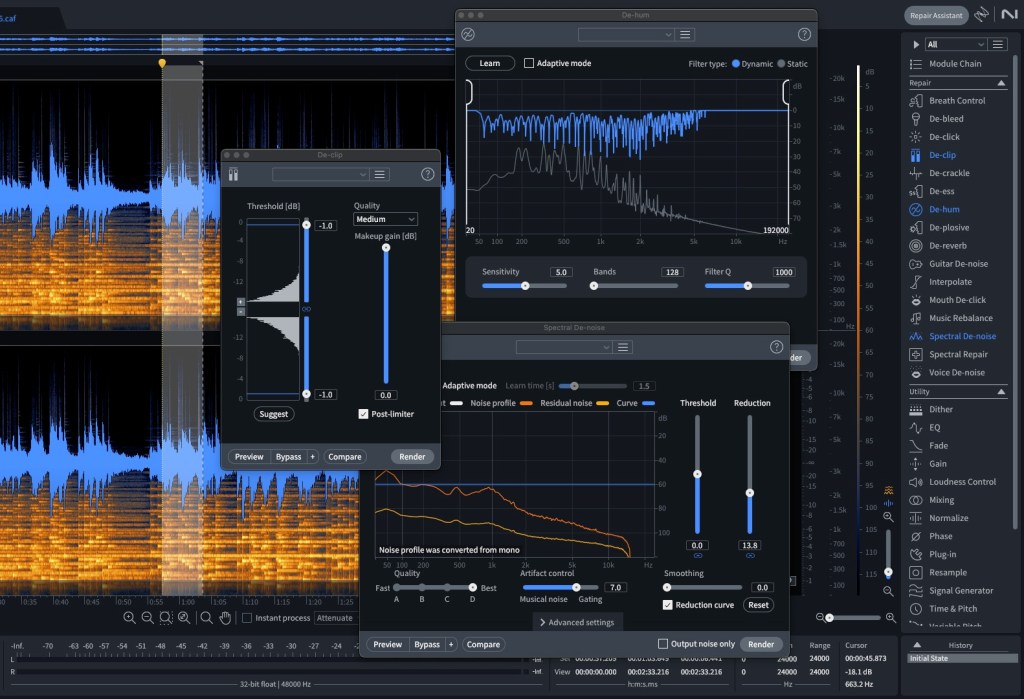Expand Advanced settings in Spectral De-noise
Viewport: 1024px width, 699px height.
(x=577, y=623)
